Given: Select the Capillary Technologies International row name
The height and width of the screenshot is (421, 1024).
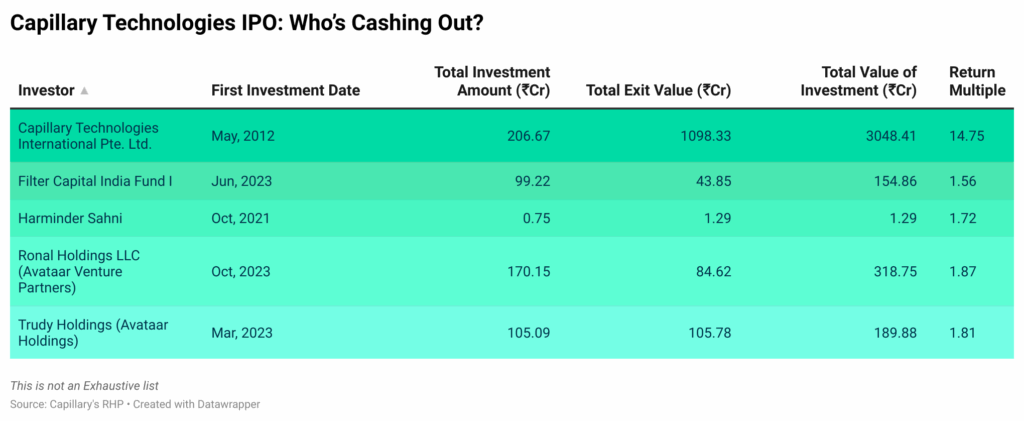Looking at the screenshot, I should tap(88, 136).
